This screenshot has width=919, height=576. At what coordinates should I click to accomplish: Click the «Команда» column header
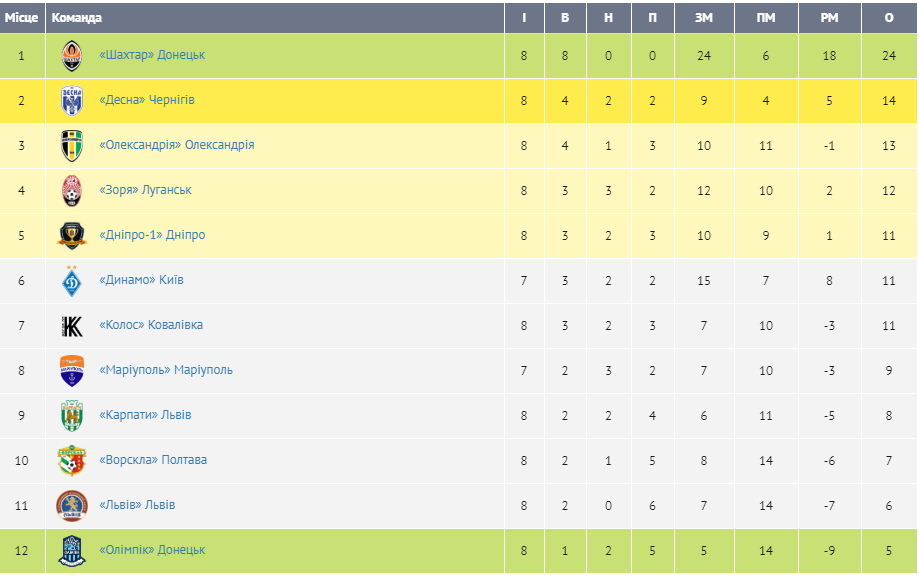tap(77, 18)
